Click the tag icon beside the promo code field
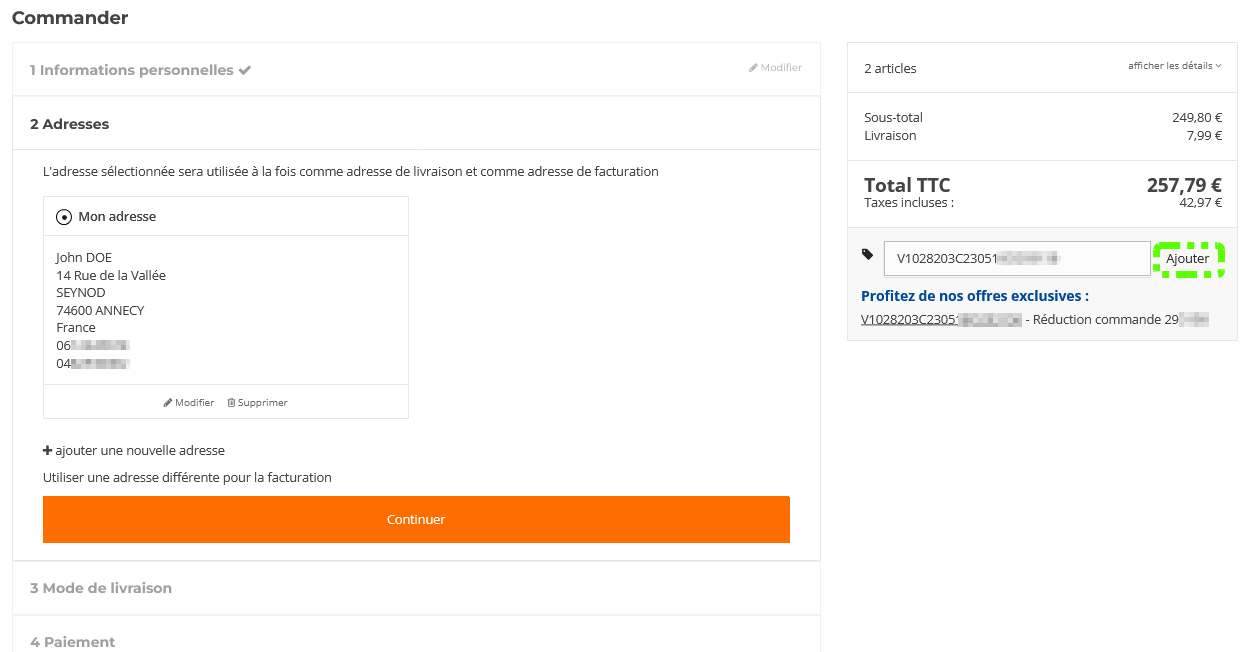 (867, 255)
